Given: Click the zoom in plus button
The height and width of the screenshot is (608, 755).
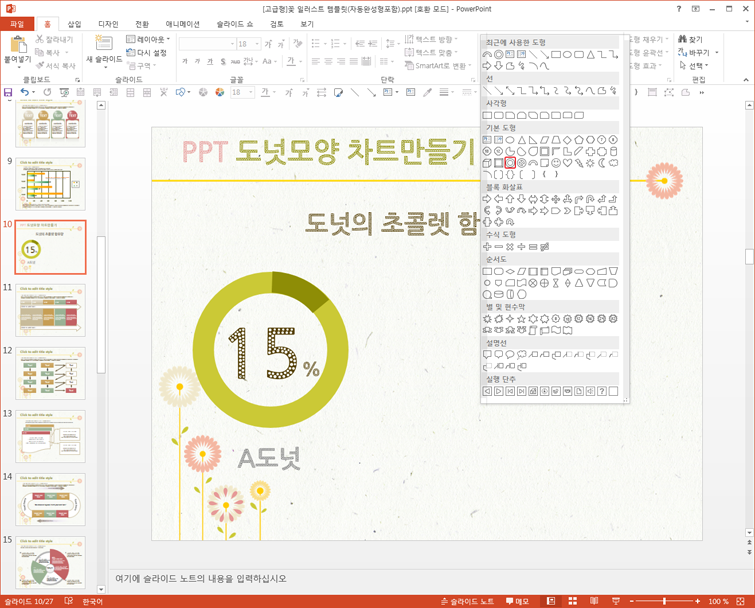Looking at the screenshot, I should click(698, 601).
